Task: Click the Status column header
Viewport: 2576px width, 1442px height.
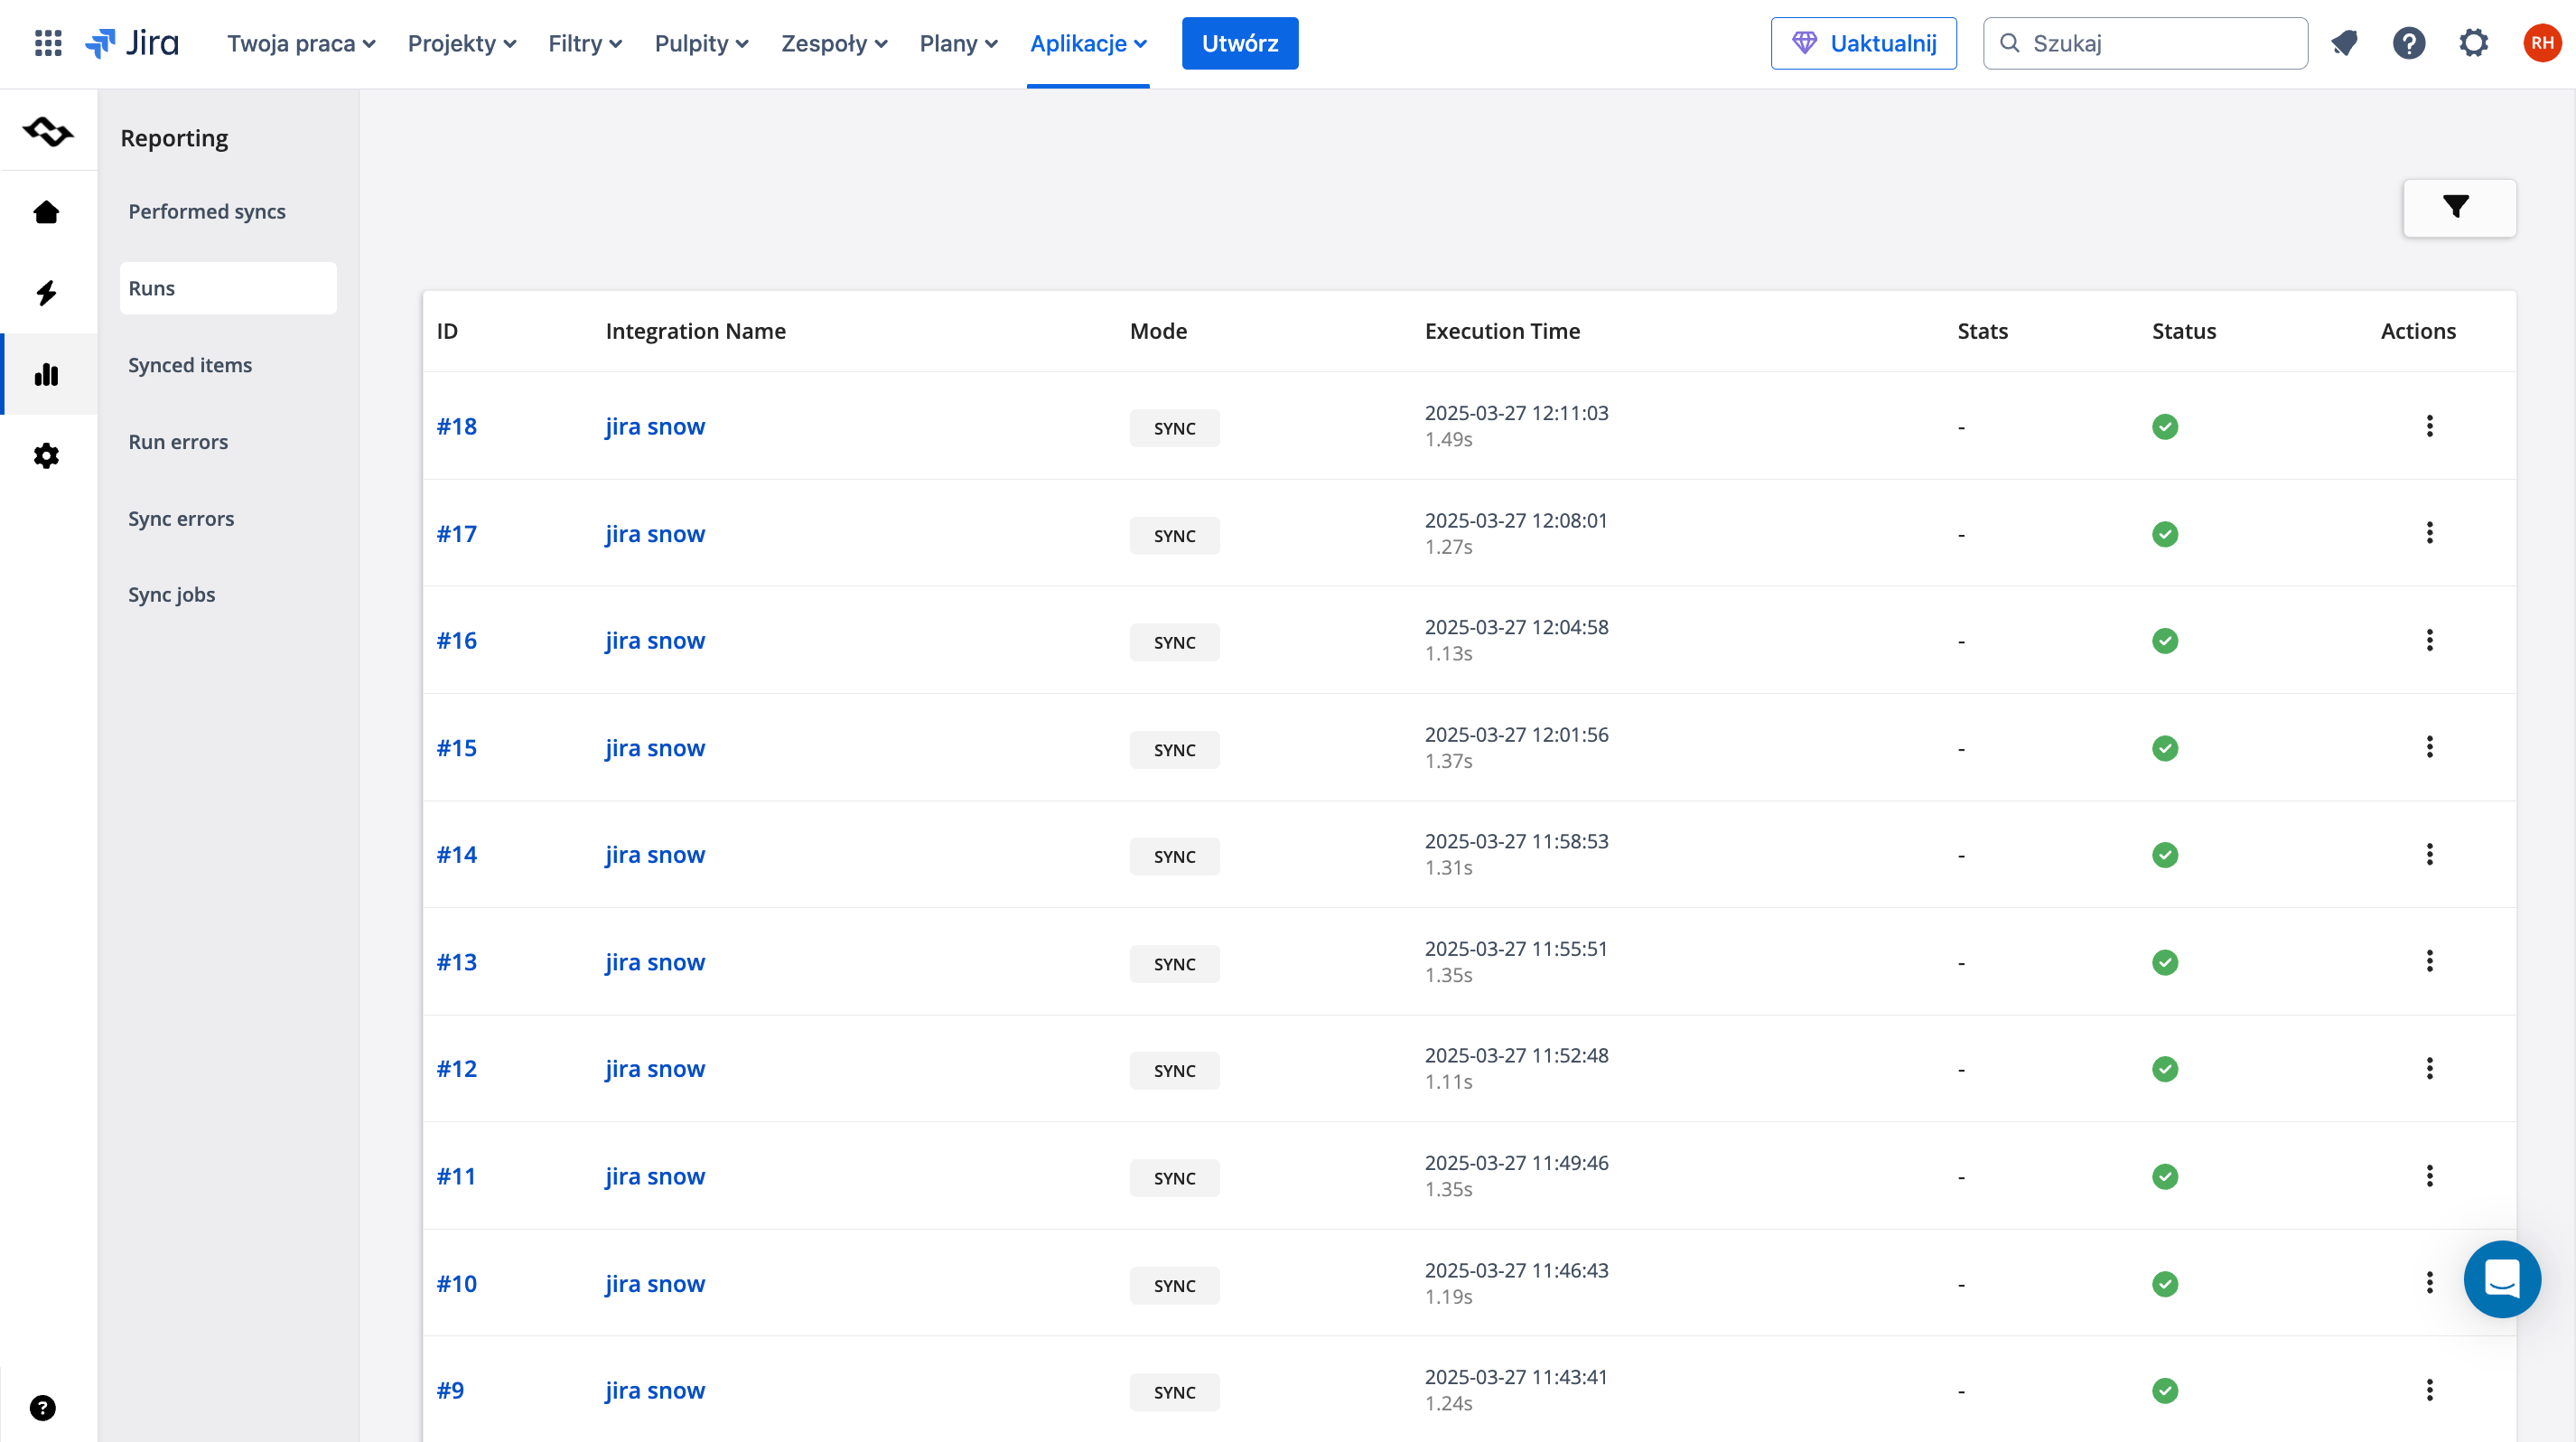Action: point(2184,331)
